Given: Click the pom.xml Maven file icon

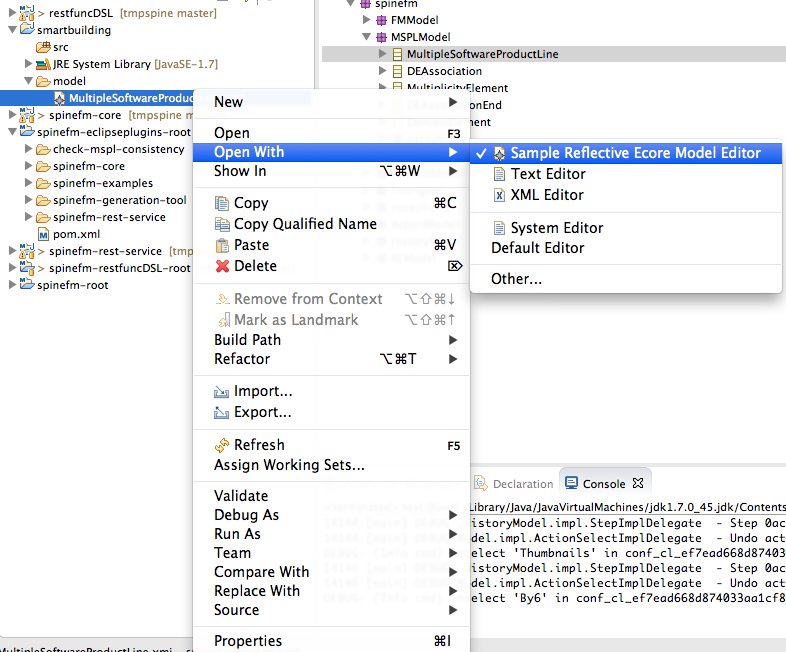Looking at the screenshot, I should click(44, 234).
